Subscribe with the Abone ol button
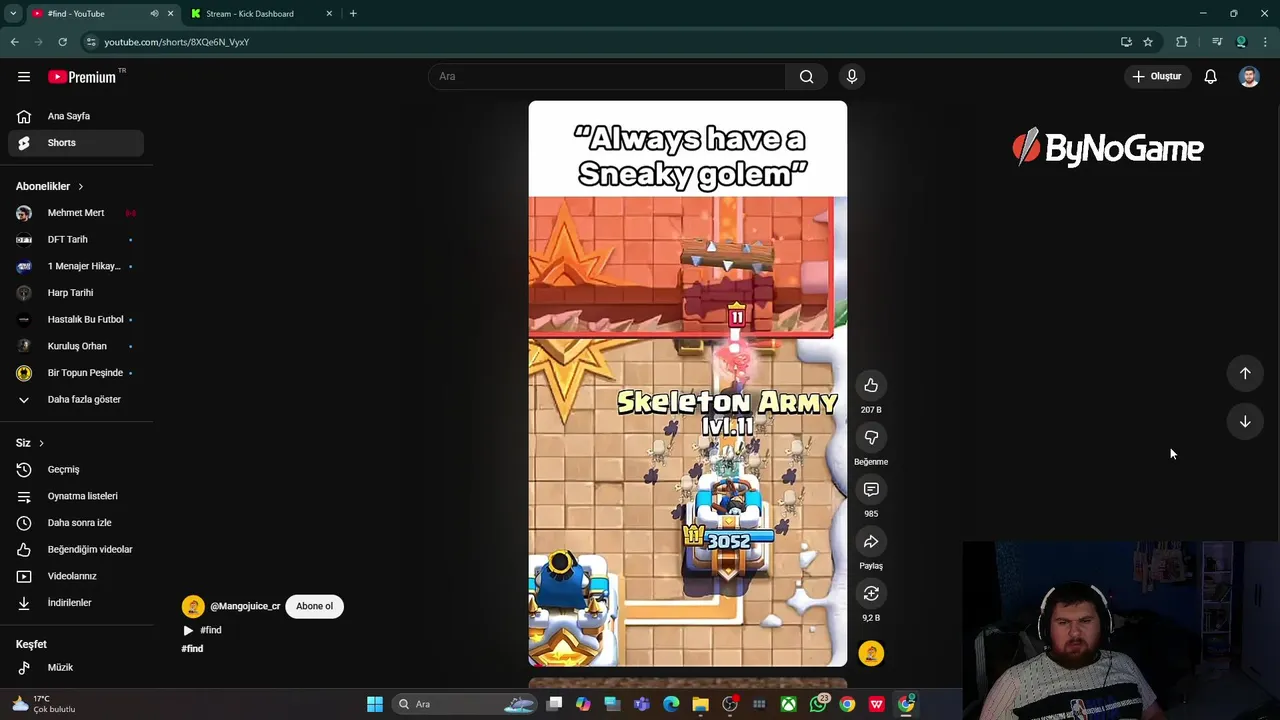1280x720 pixels. coord(314,606)
